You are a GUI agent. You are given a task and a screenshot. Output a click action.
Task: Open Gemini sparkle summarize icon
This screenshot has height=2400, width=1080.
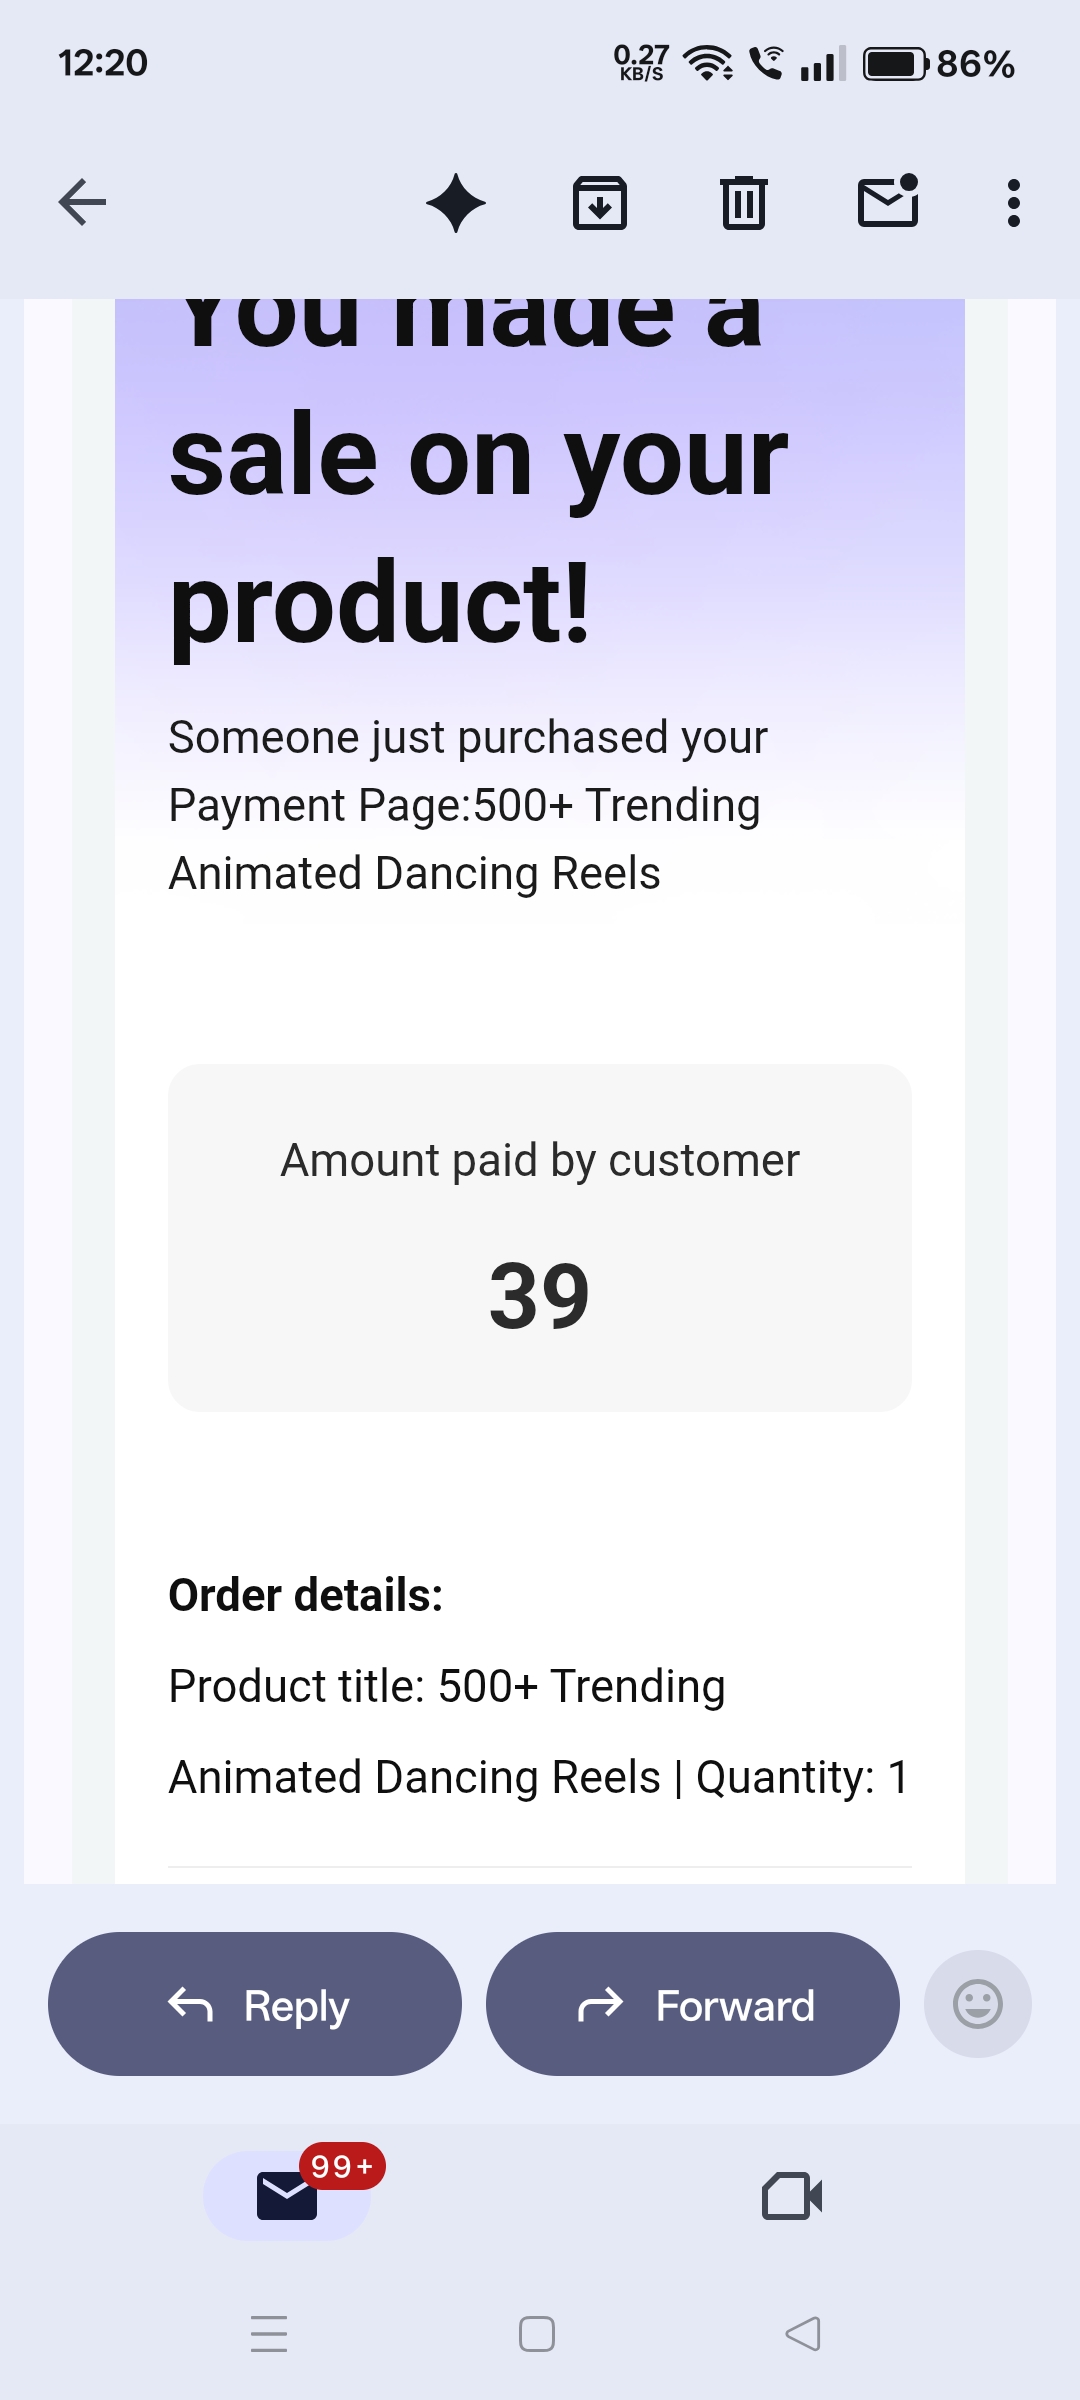[456, 203]
